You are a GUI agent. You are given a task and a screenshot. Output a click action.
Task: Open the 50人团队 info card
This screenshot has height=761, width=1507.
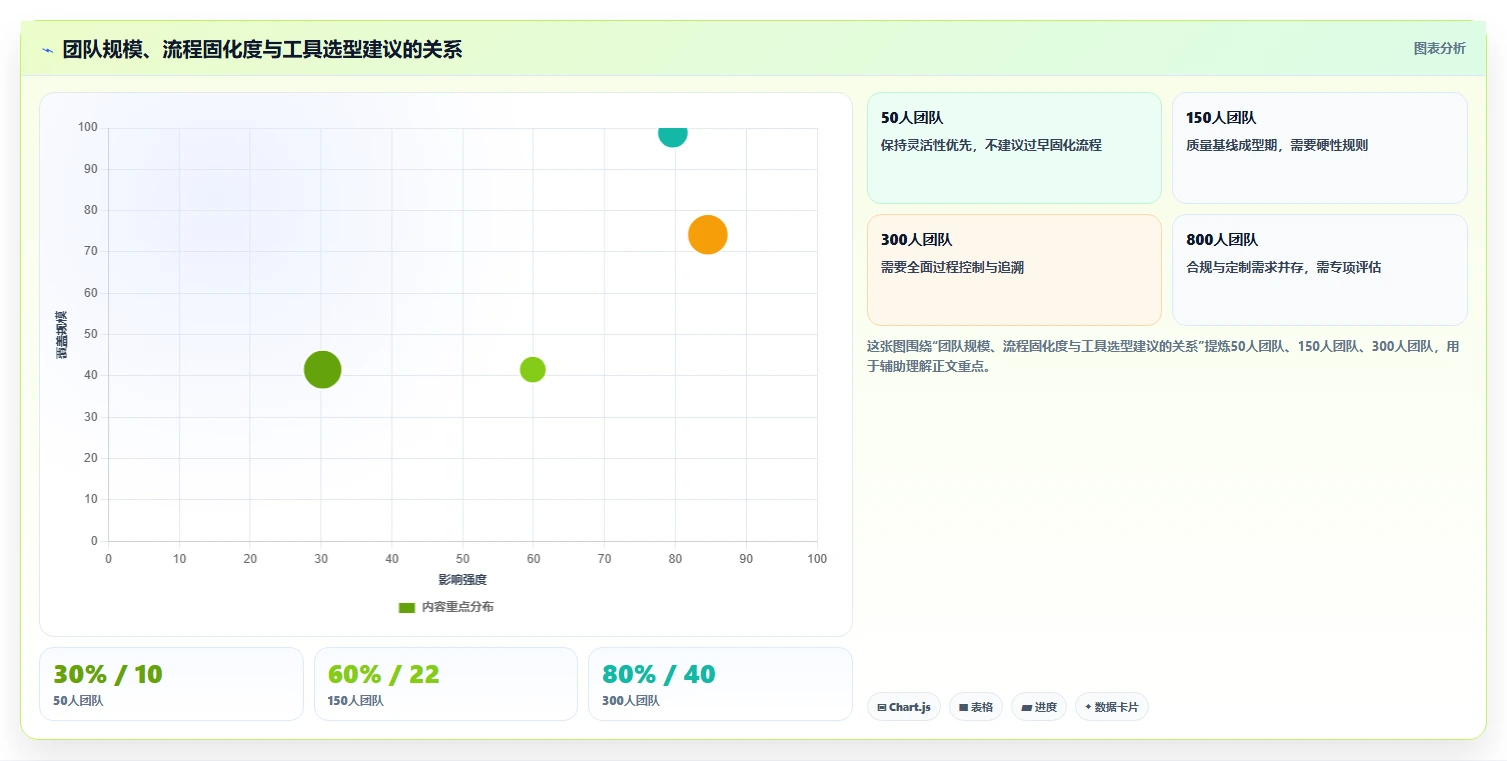point(1014,148)
